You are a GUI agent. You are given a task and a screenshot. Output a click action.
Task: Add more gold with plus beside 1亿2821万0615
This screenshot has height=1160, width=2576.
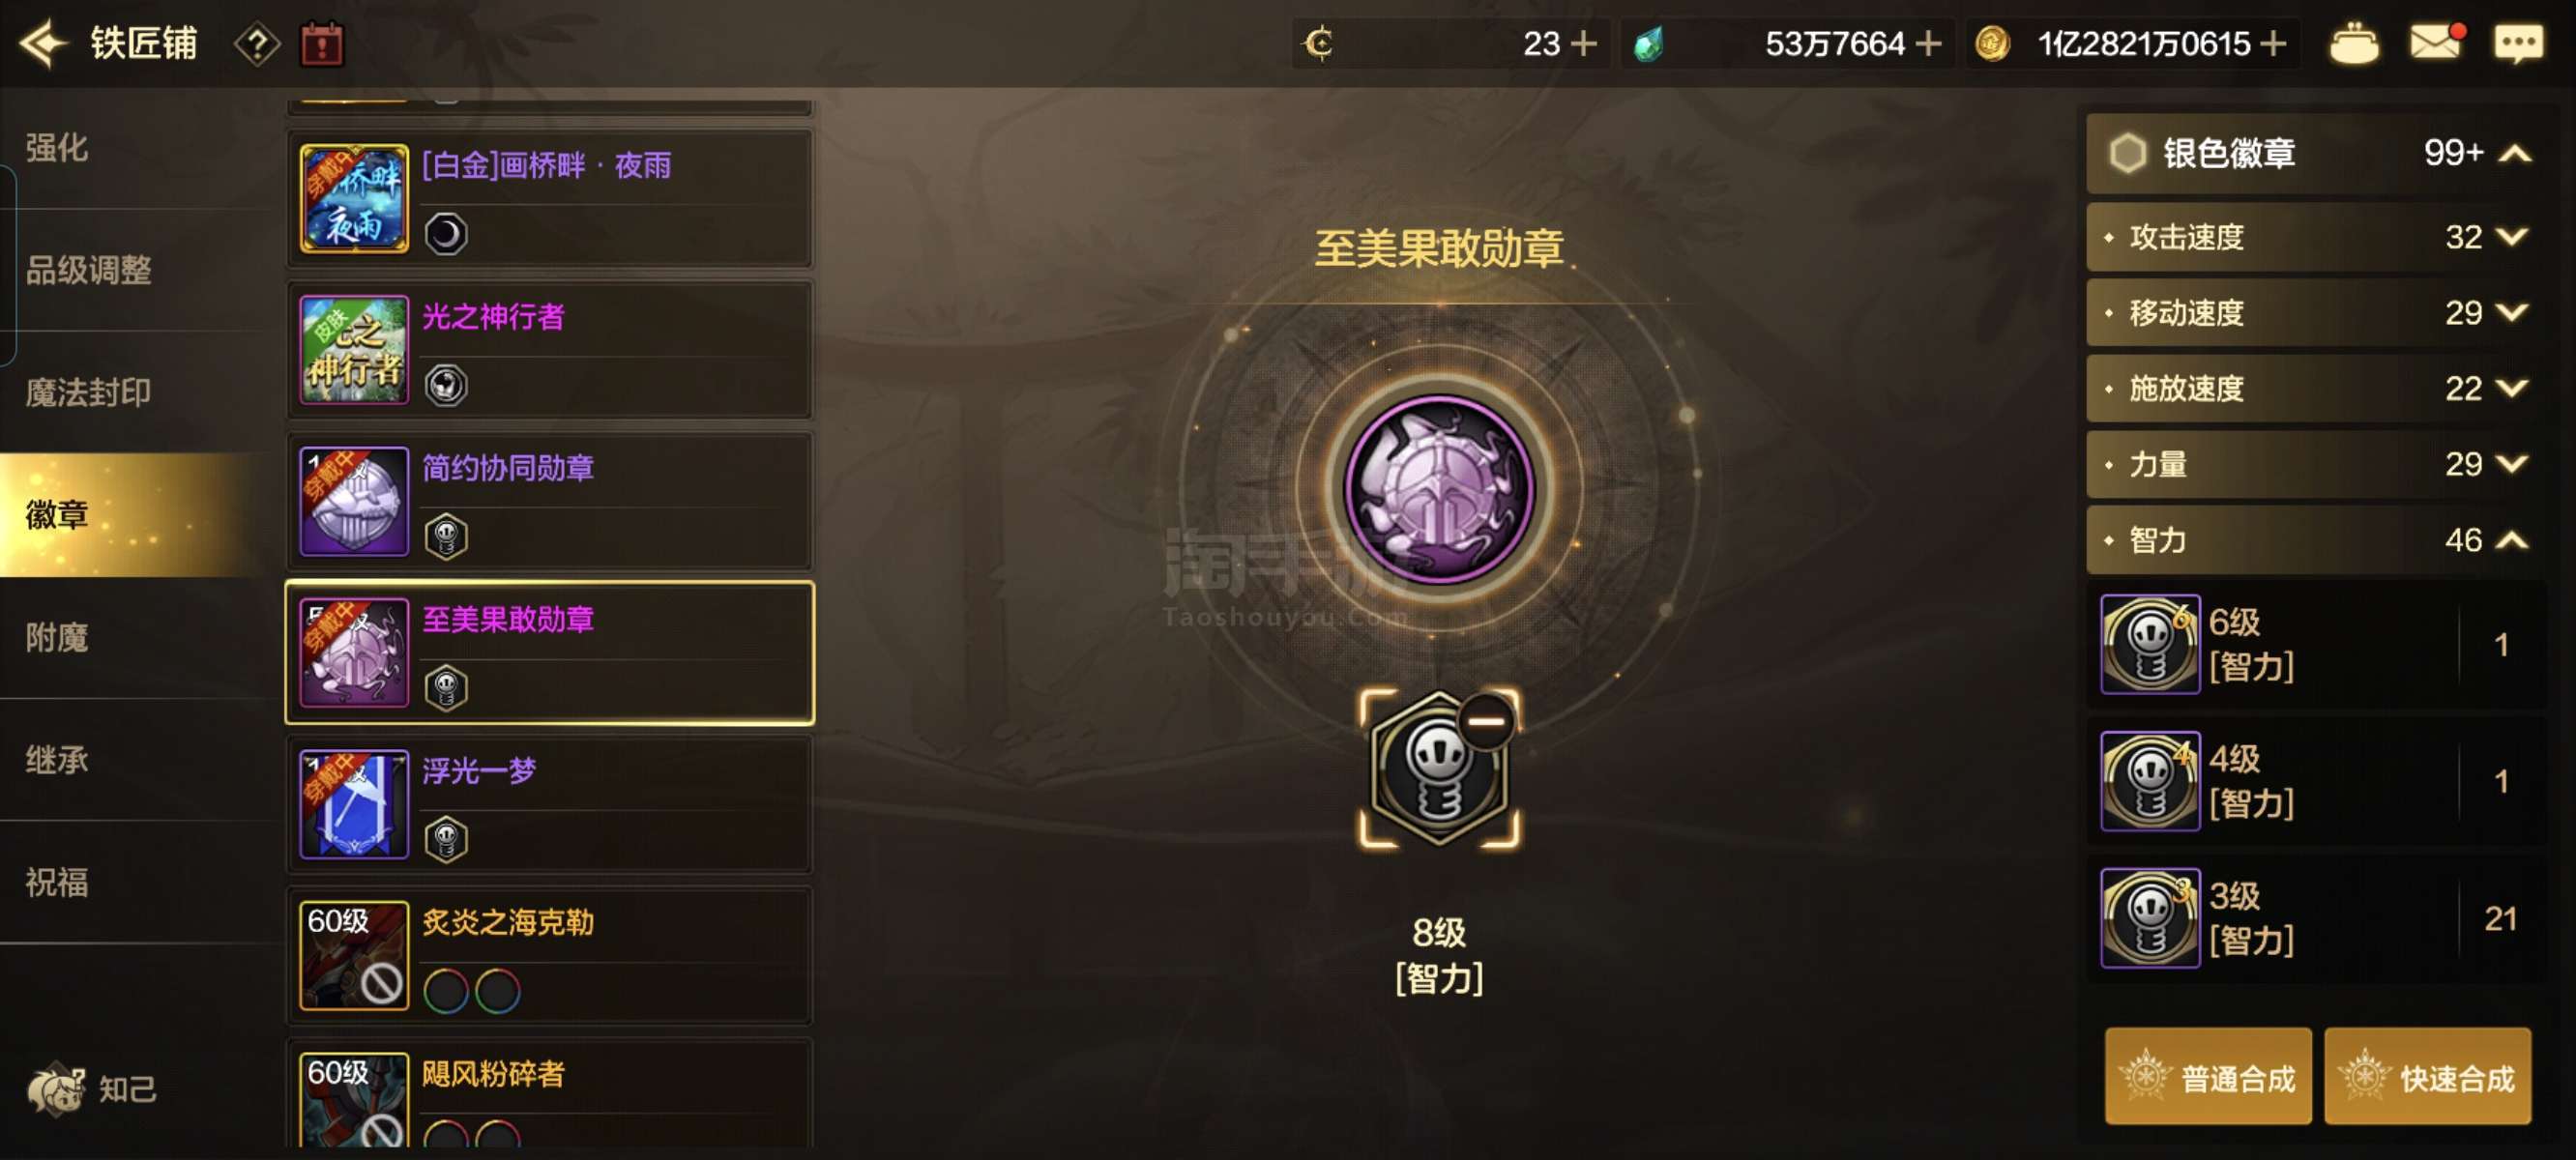coord(2273,43)
